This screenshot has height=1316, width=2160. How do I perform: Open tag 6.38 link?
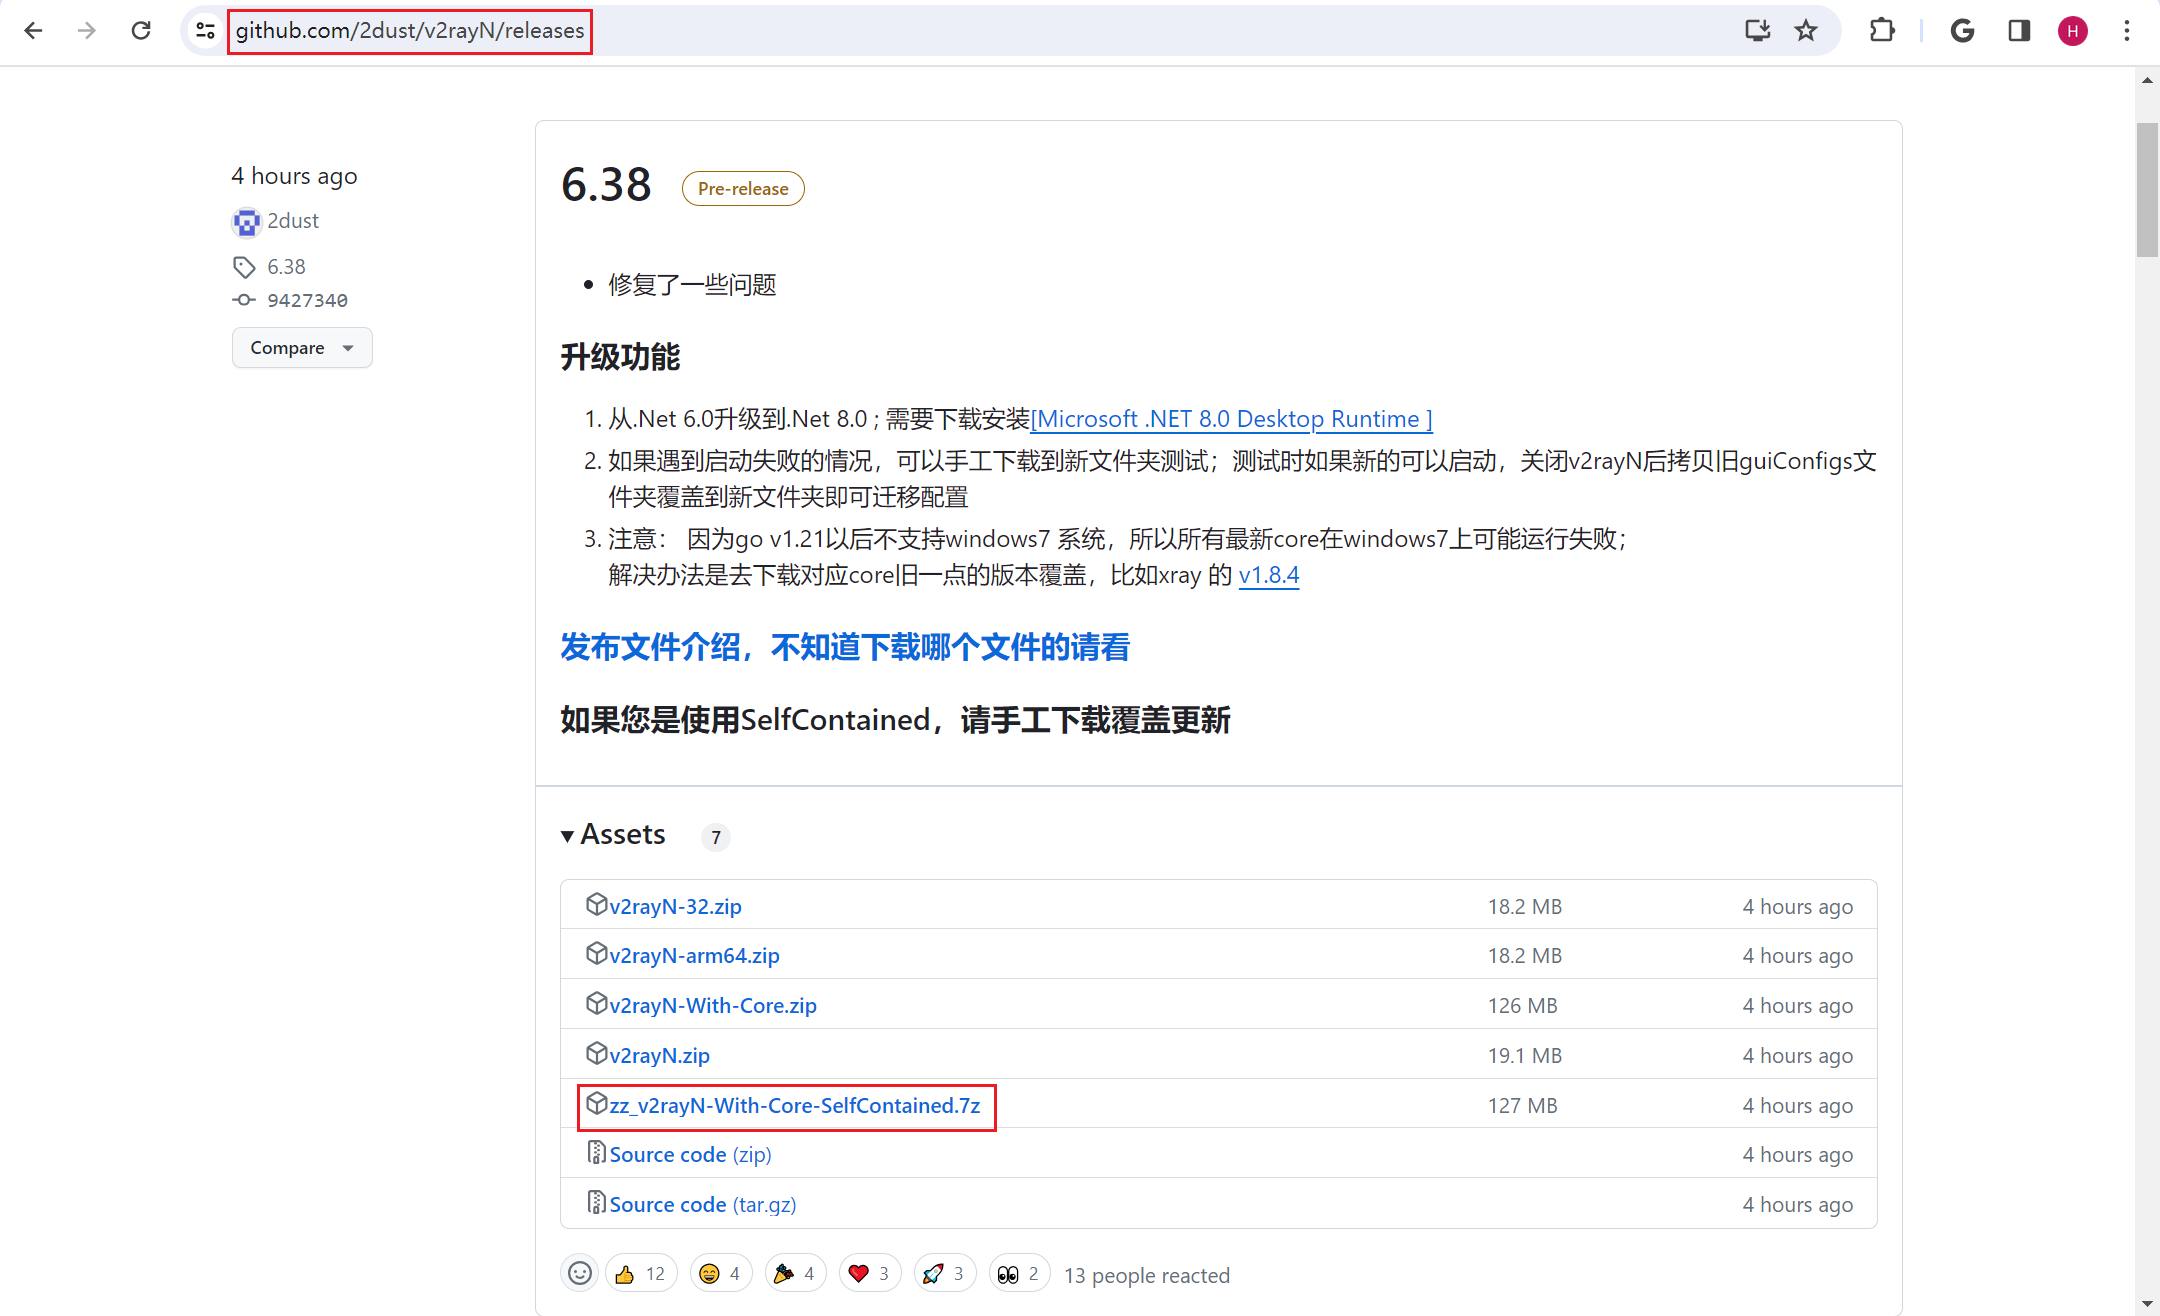(286, 267)
